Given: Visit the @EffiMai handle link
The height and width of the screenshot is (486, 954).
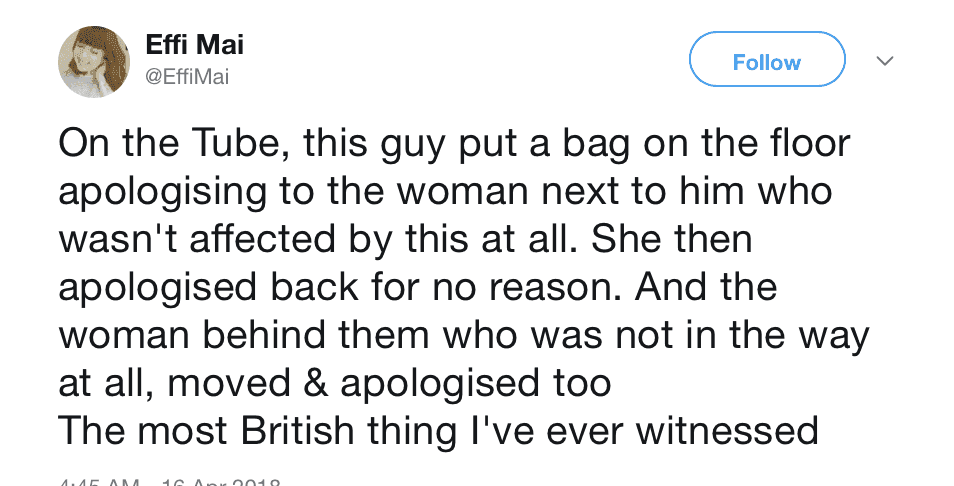Looking at the screenshot, I should (187, 78).
